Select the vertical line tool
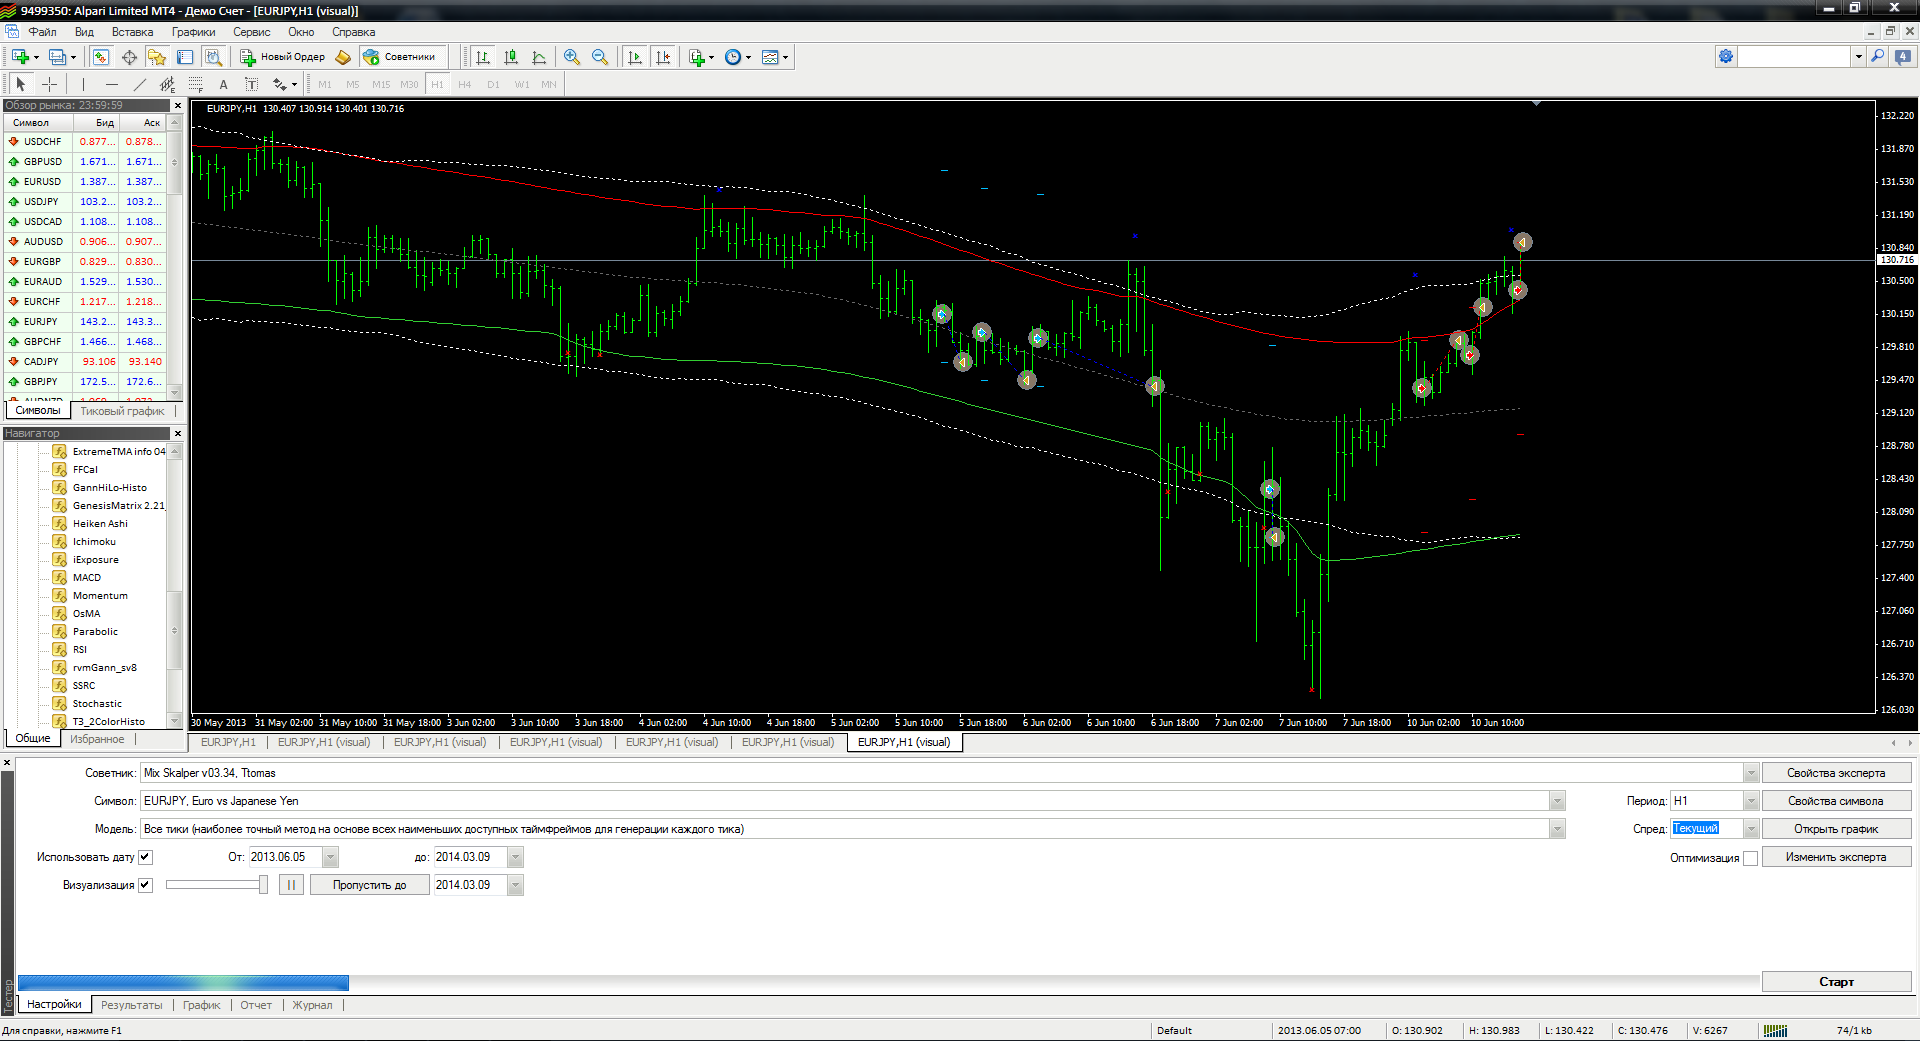Viewport: 1920px width, 1041px height. pyautogui.click(x=83, y=84)
